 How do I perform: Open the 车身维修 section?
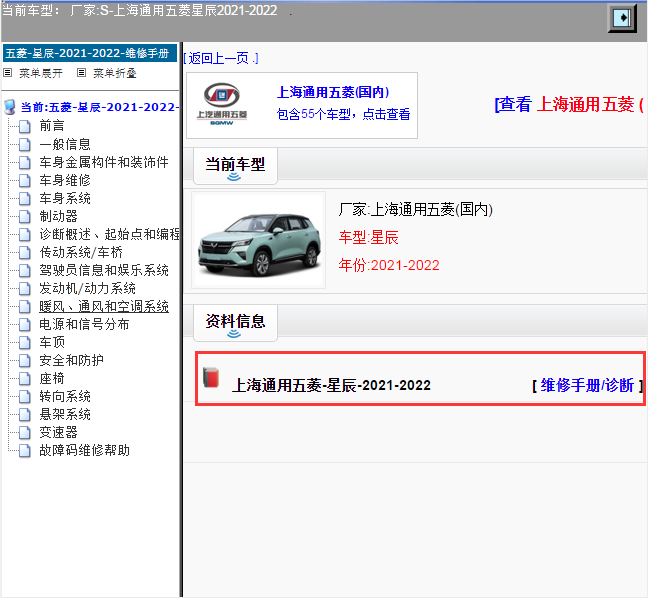[65, 180]
